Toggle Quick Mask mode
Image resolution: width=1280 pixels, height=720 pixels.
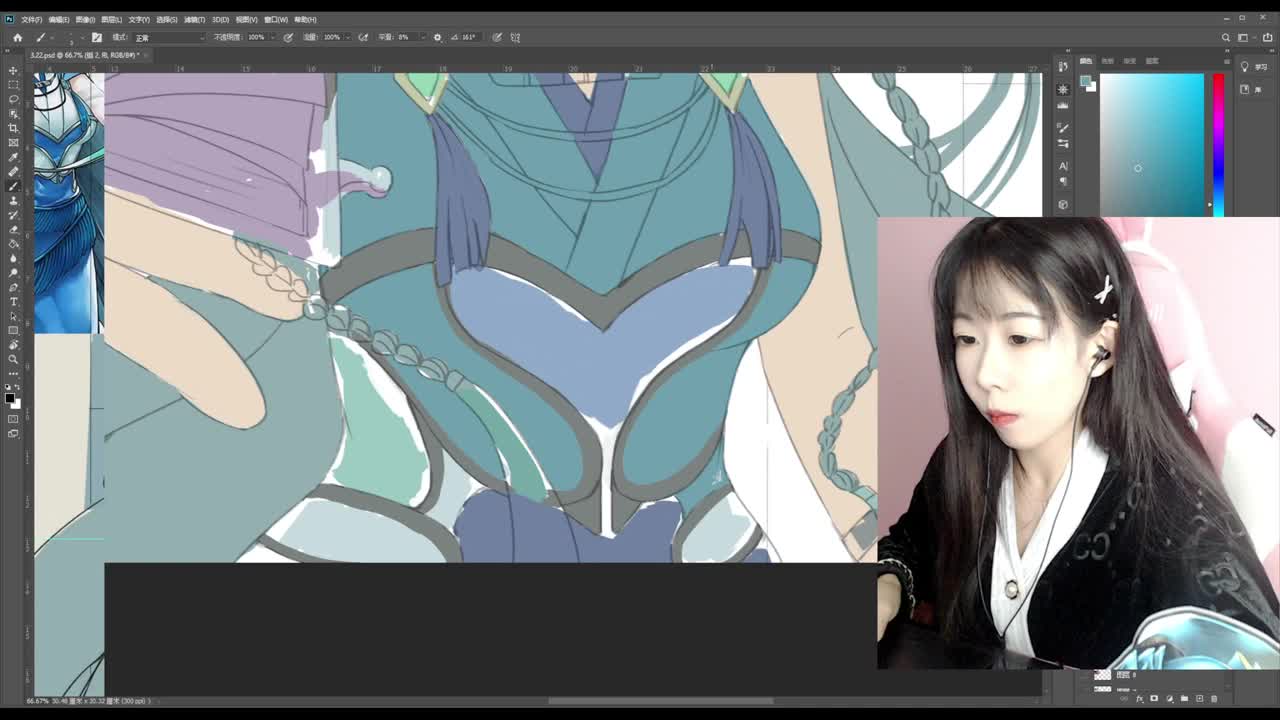click(14, 418)
